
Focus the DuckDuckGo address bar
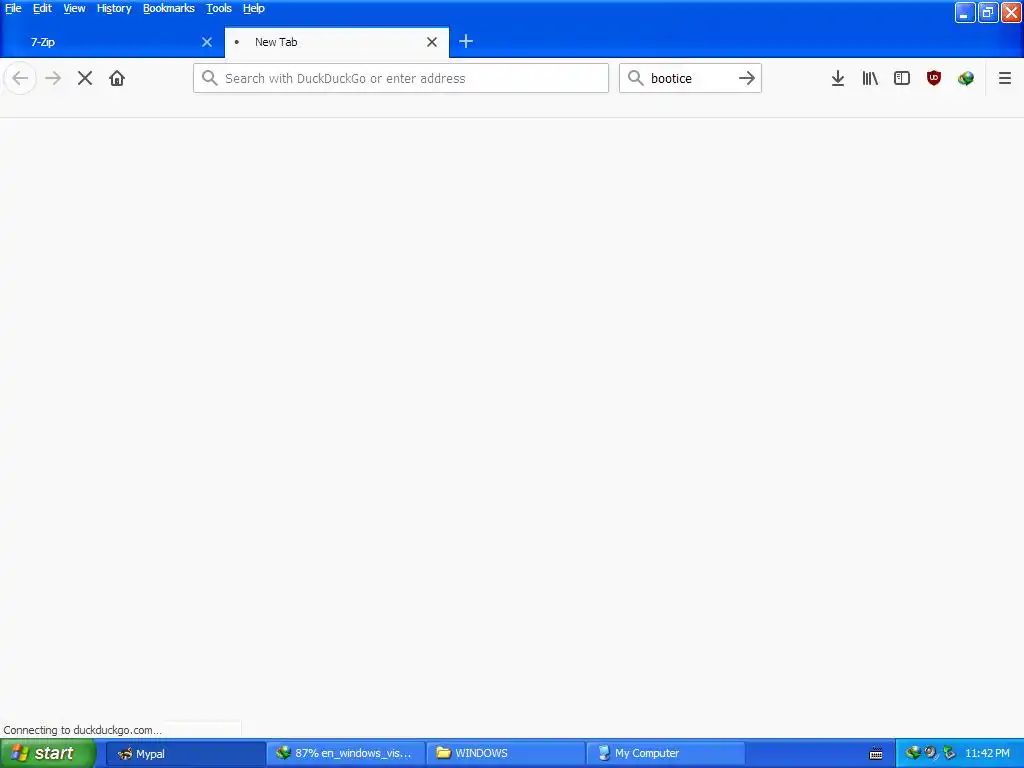pos(401,78)
